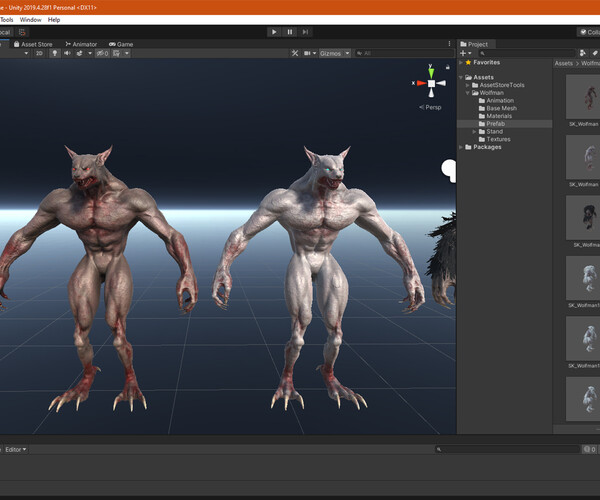Toggle the orientation gizmo lock icon
Image resolution: width=600 pixels, height=500 pixels.
[448, 67]
